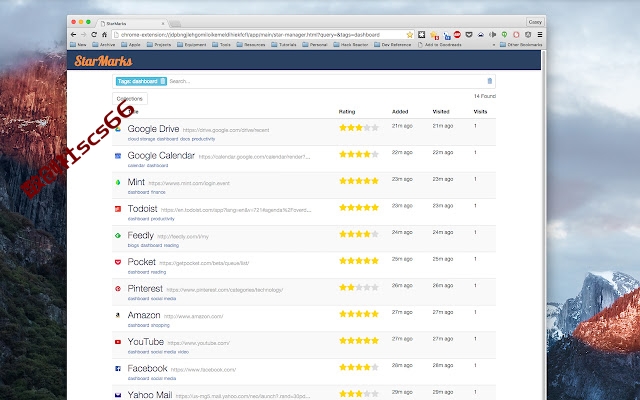
Task: Select the StarMarks browser tab
Action: (131, 23)
